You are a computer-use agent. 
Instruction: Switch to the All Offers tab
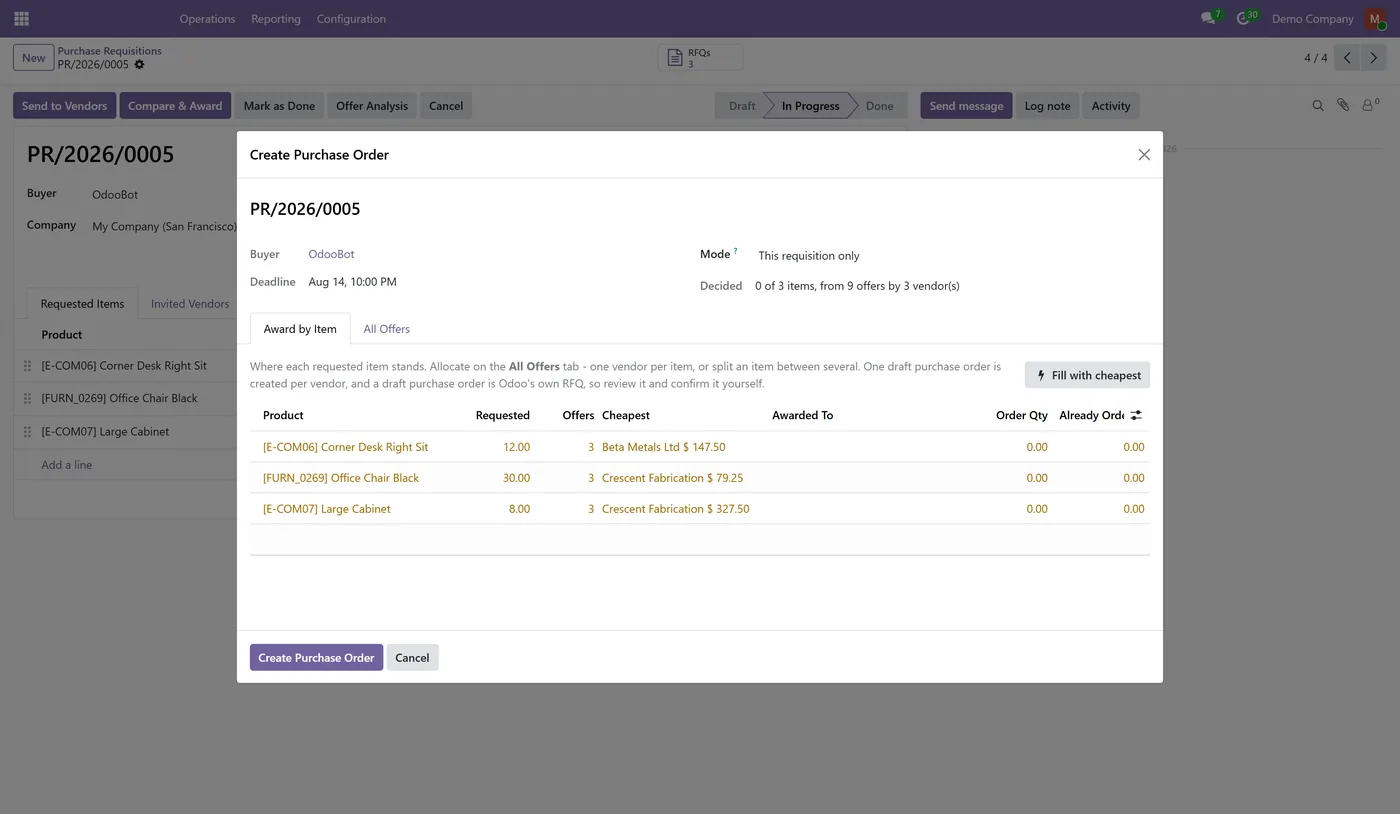point(386,329)
